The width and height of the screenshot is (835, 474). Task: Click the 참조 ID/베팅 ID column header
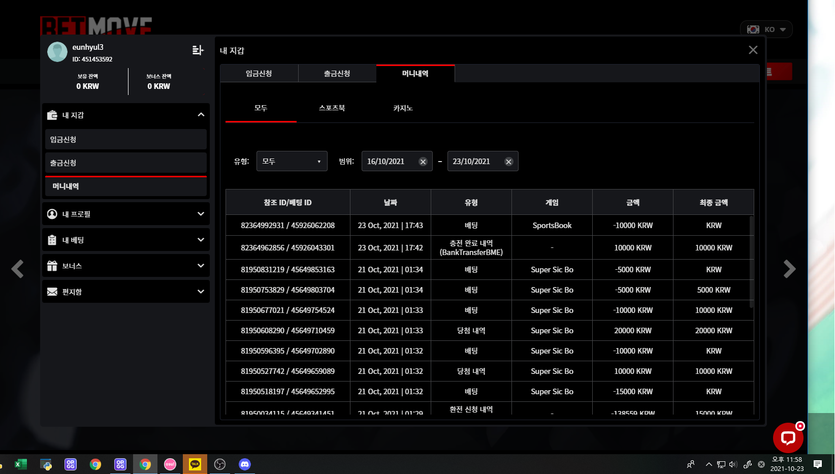(x=288, y=202)
